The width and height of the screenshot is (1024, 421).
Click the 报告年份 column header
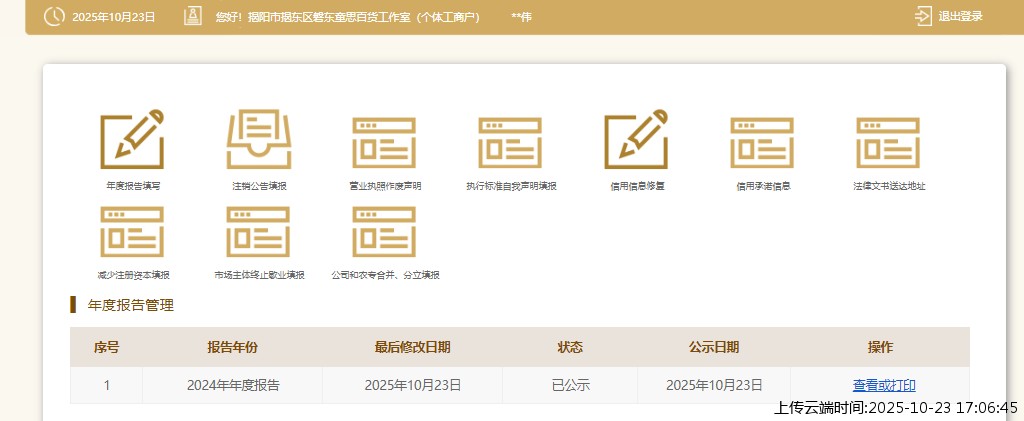point(232,347)
